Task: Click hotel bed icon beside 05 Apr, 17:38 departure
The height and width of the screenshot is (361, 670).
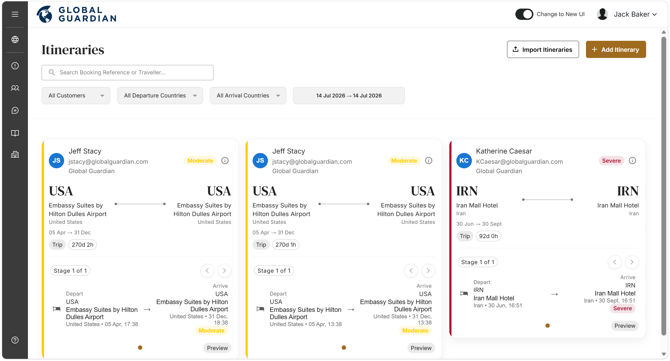Action: click(56, 309)
